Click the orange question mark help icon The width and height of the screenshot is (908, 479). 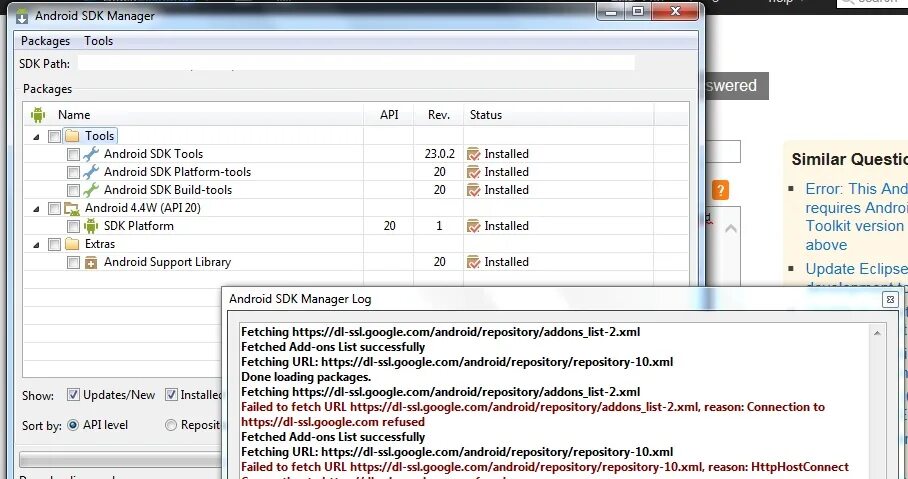tap(720, 190)
